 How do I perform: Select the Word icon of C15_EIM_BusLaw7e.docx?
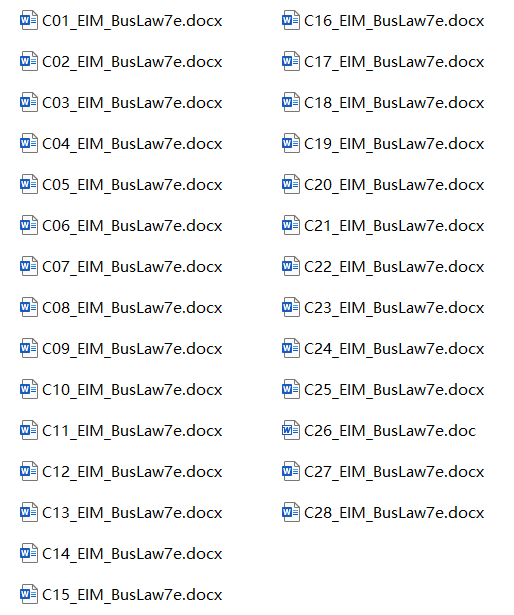click(x=29, y=594)
